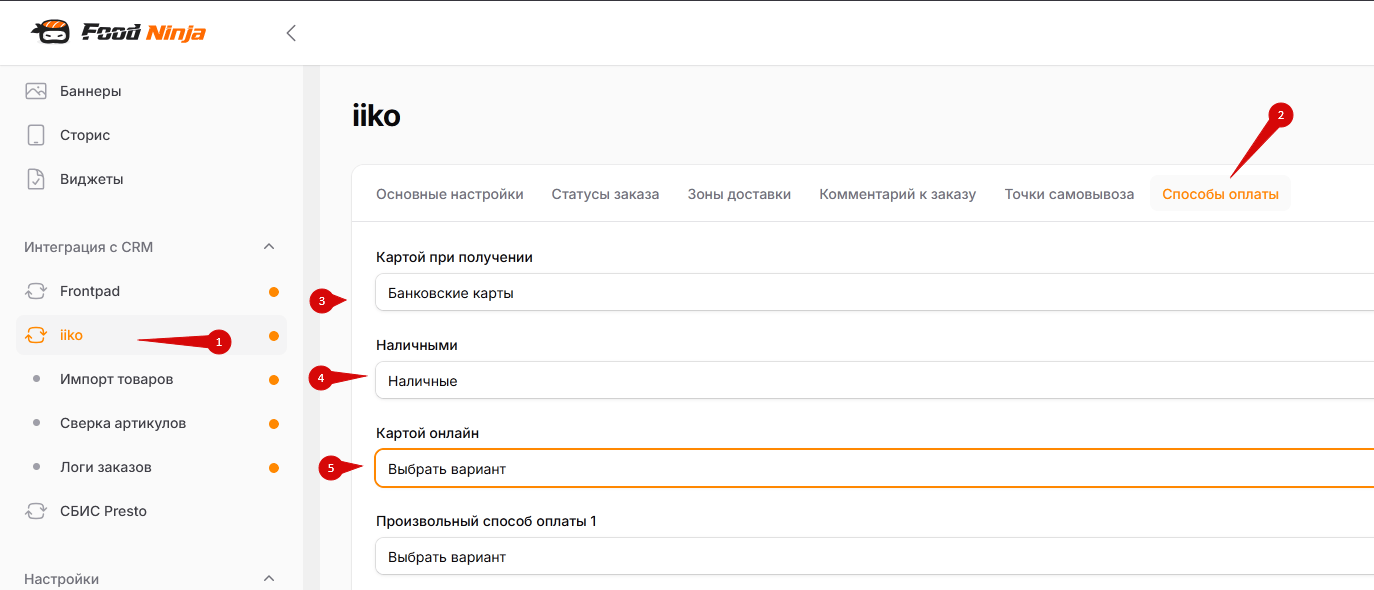Click the iiko page heading
This screenshot has width=1374, height=590.
(x=376, y=116)
